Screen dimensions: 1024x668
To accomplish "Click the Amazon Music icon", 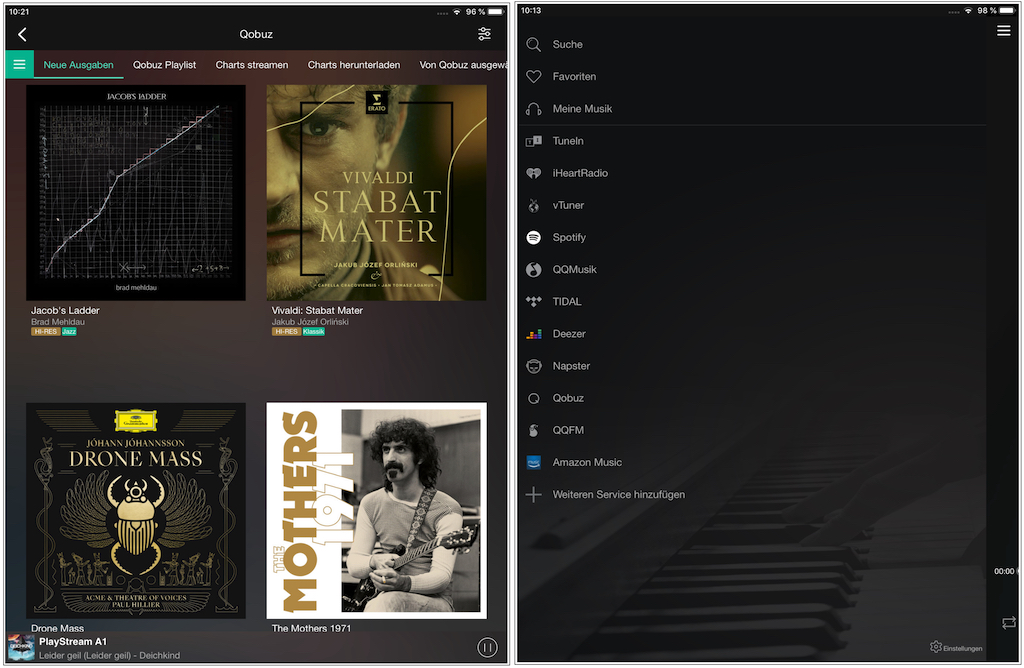I will [x=534, y=462].
